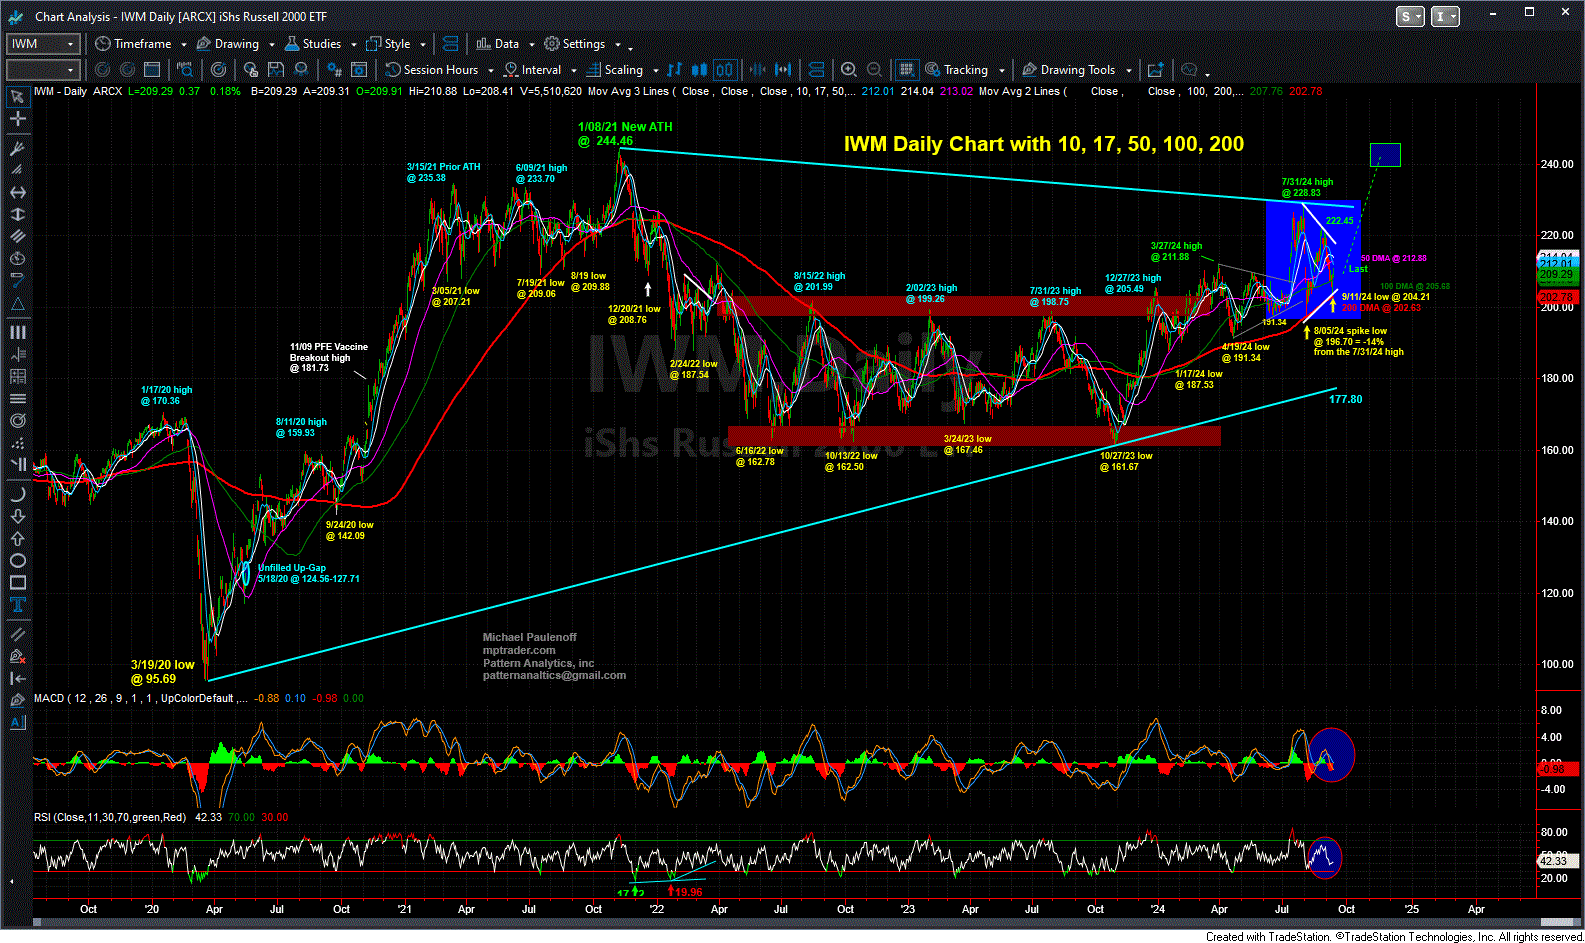Select the pointer arrow tool in left toolbar
Viewport: 1585px width, 943px height.
17,97
